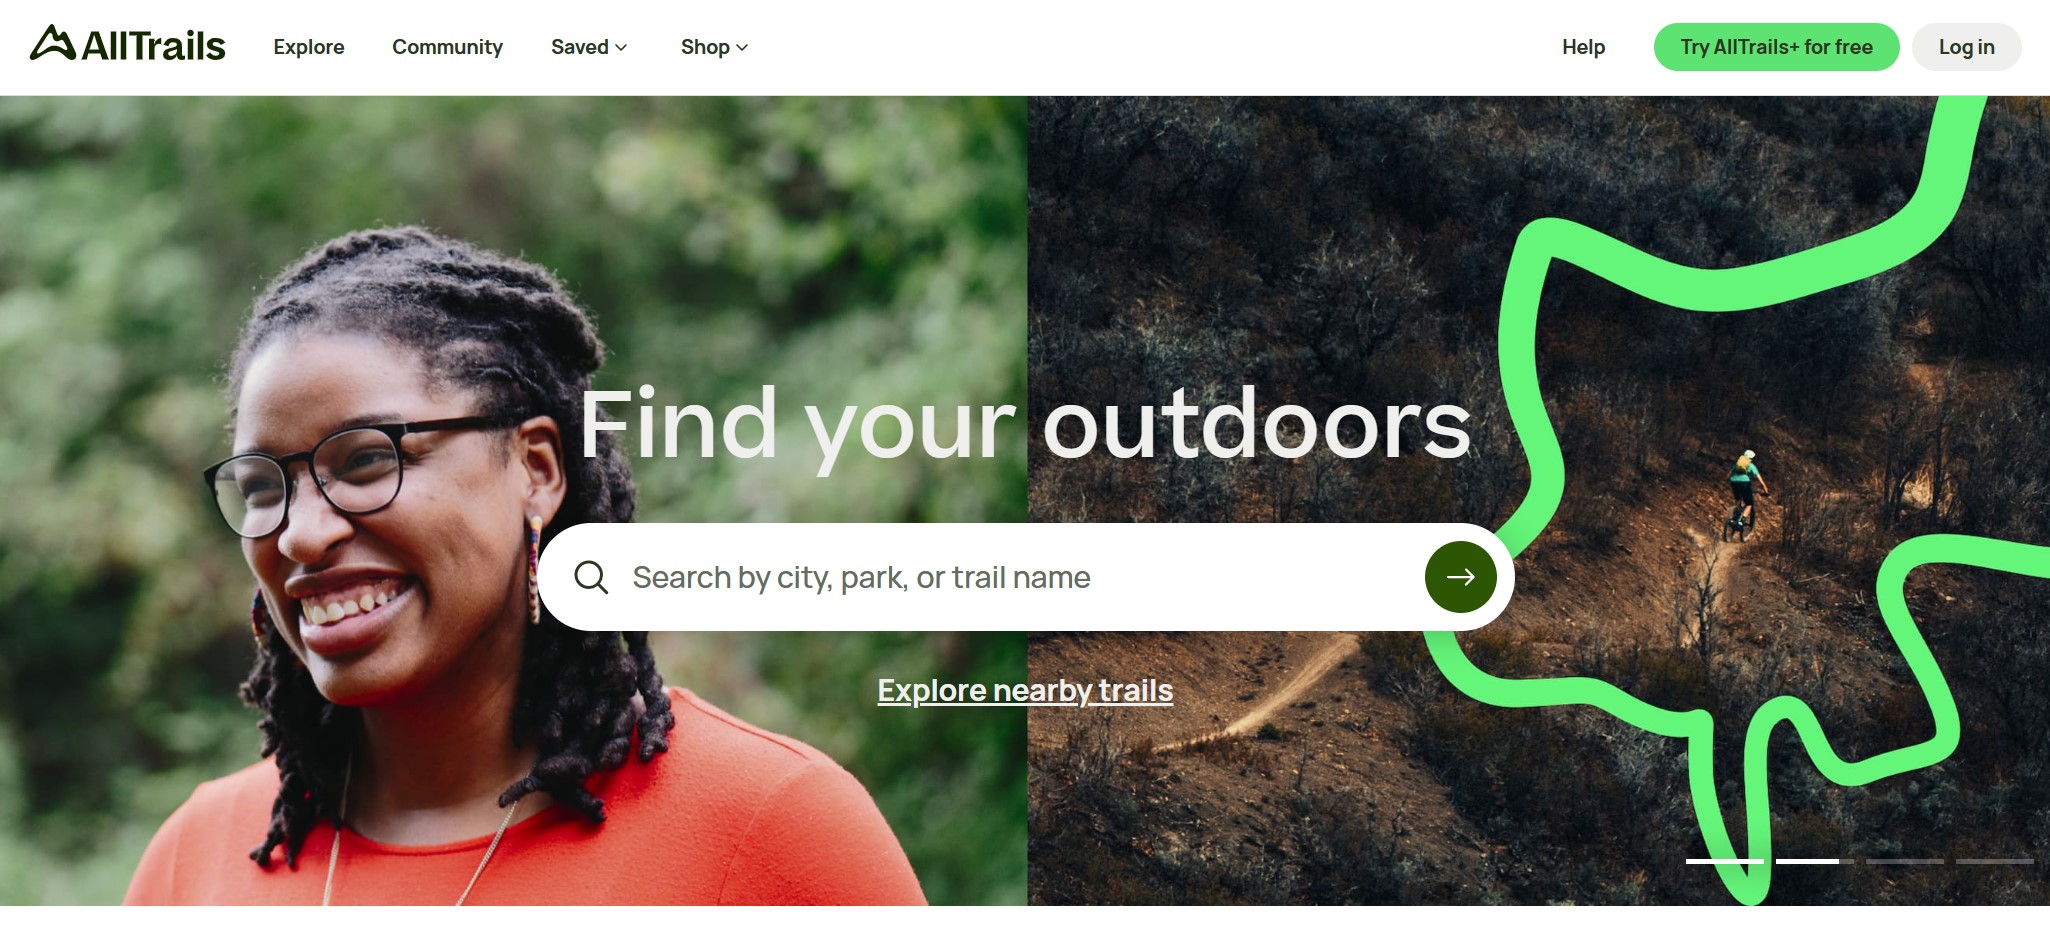Follow the Explore nearby trails link

[1025, 690]
